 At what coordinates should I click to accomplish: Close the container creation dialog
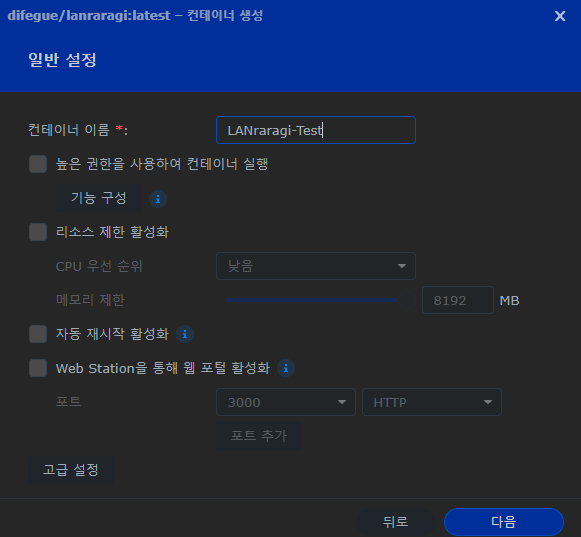tap(560, 16)
